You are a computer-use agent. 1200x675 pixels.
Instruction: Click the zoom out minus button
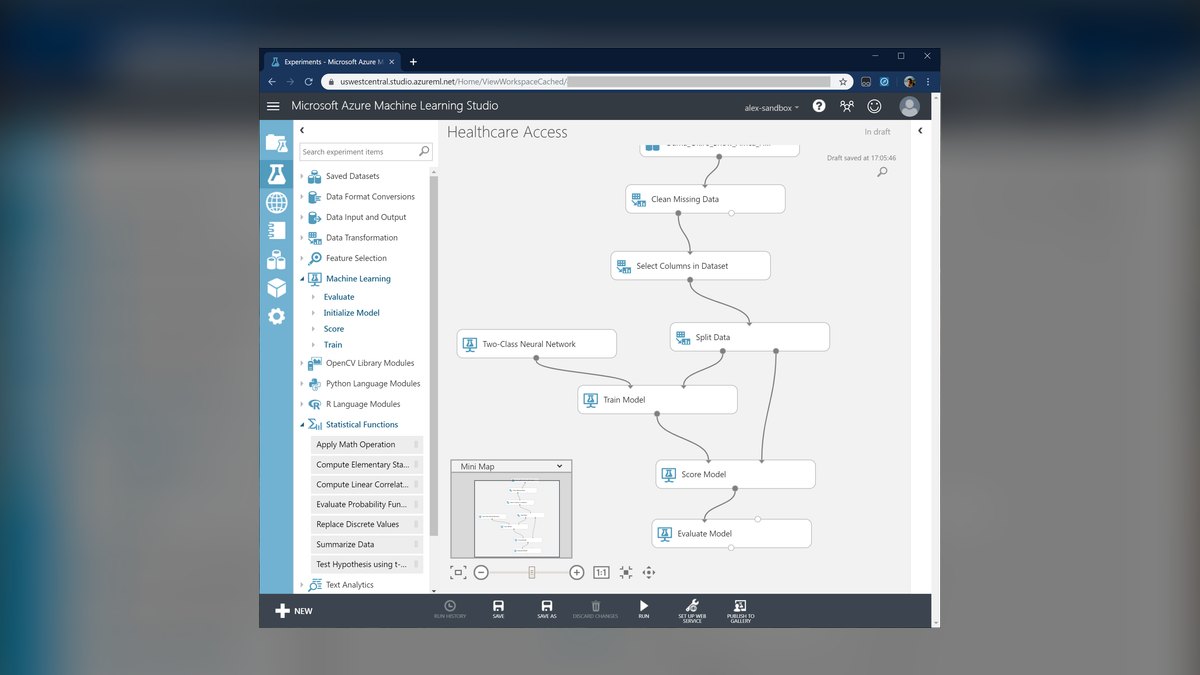[x=481, y=572]
